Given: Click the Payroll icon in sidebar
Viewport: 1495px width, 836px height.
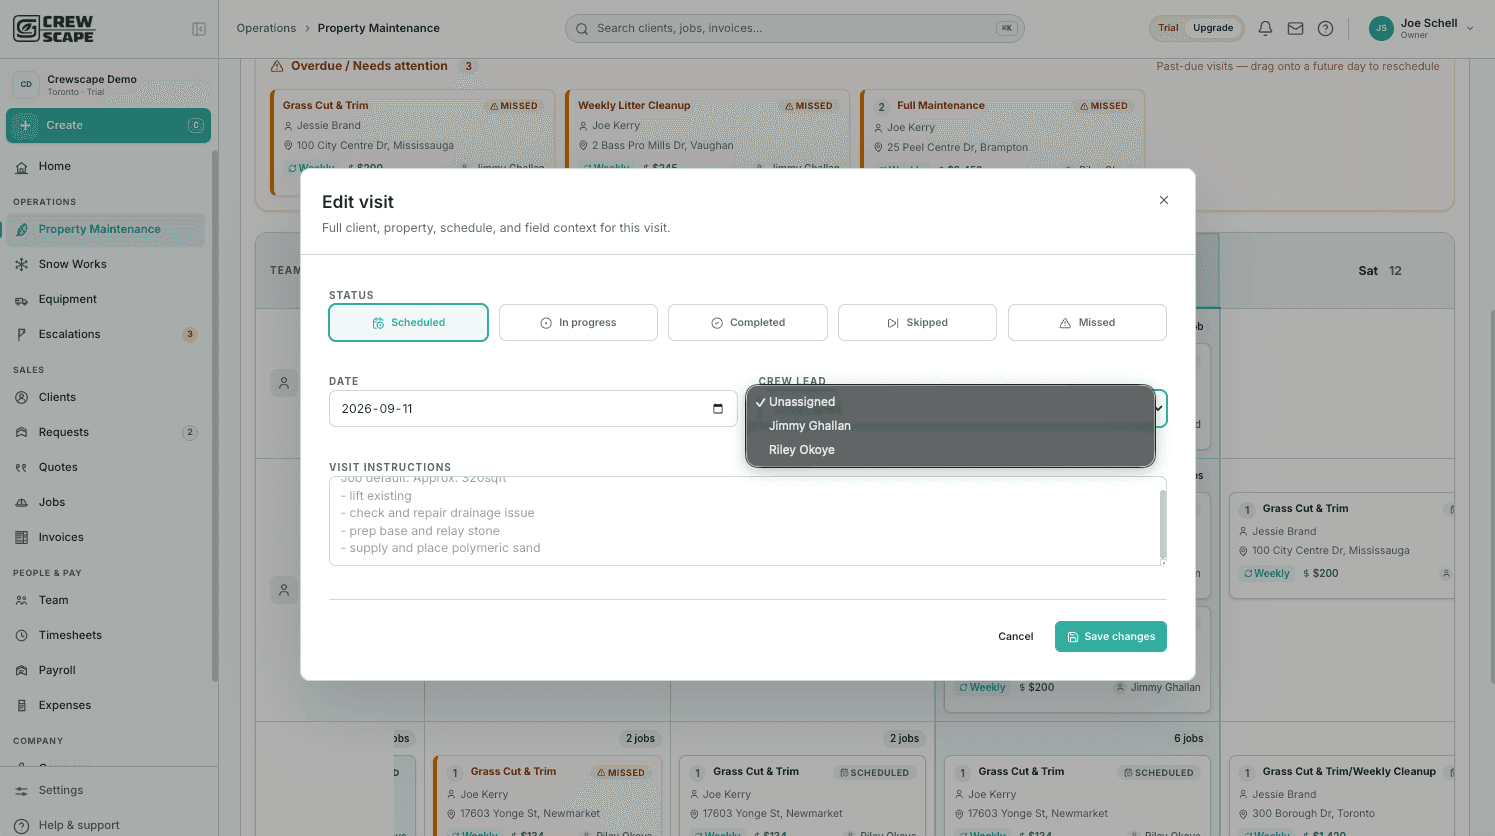Looking at the screenshot, I should (21, 670).
